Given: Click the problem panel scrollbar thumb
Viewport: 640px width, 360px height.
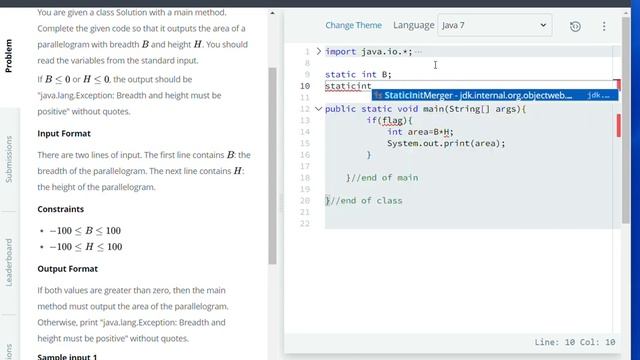Looking at the screenshot, I should pyautogui.click(x=273, y=166).
